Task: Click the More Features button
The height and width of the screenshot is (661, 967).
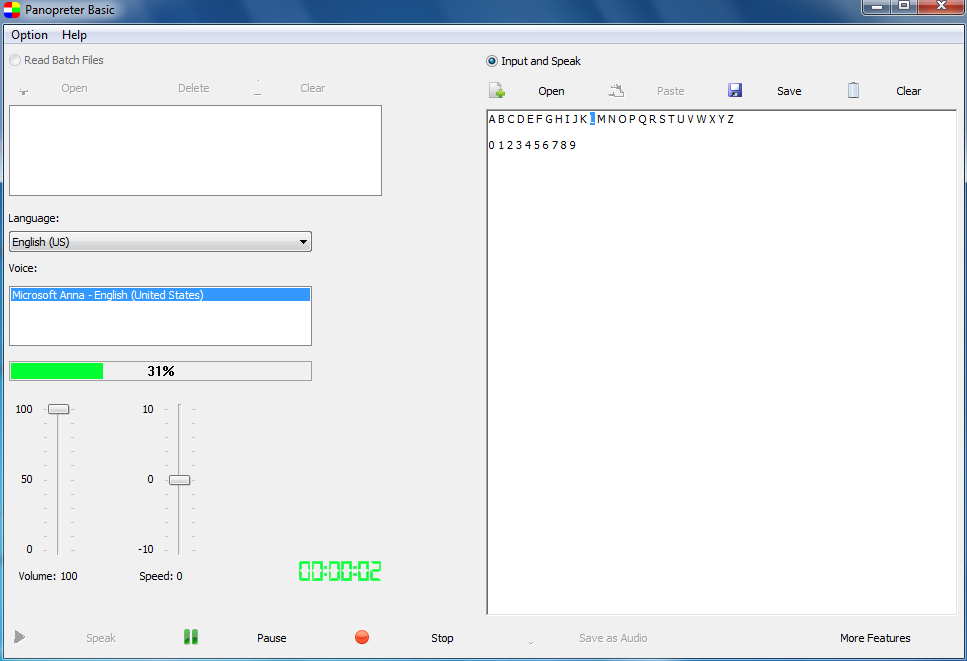Action: [875, 638]
